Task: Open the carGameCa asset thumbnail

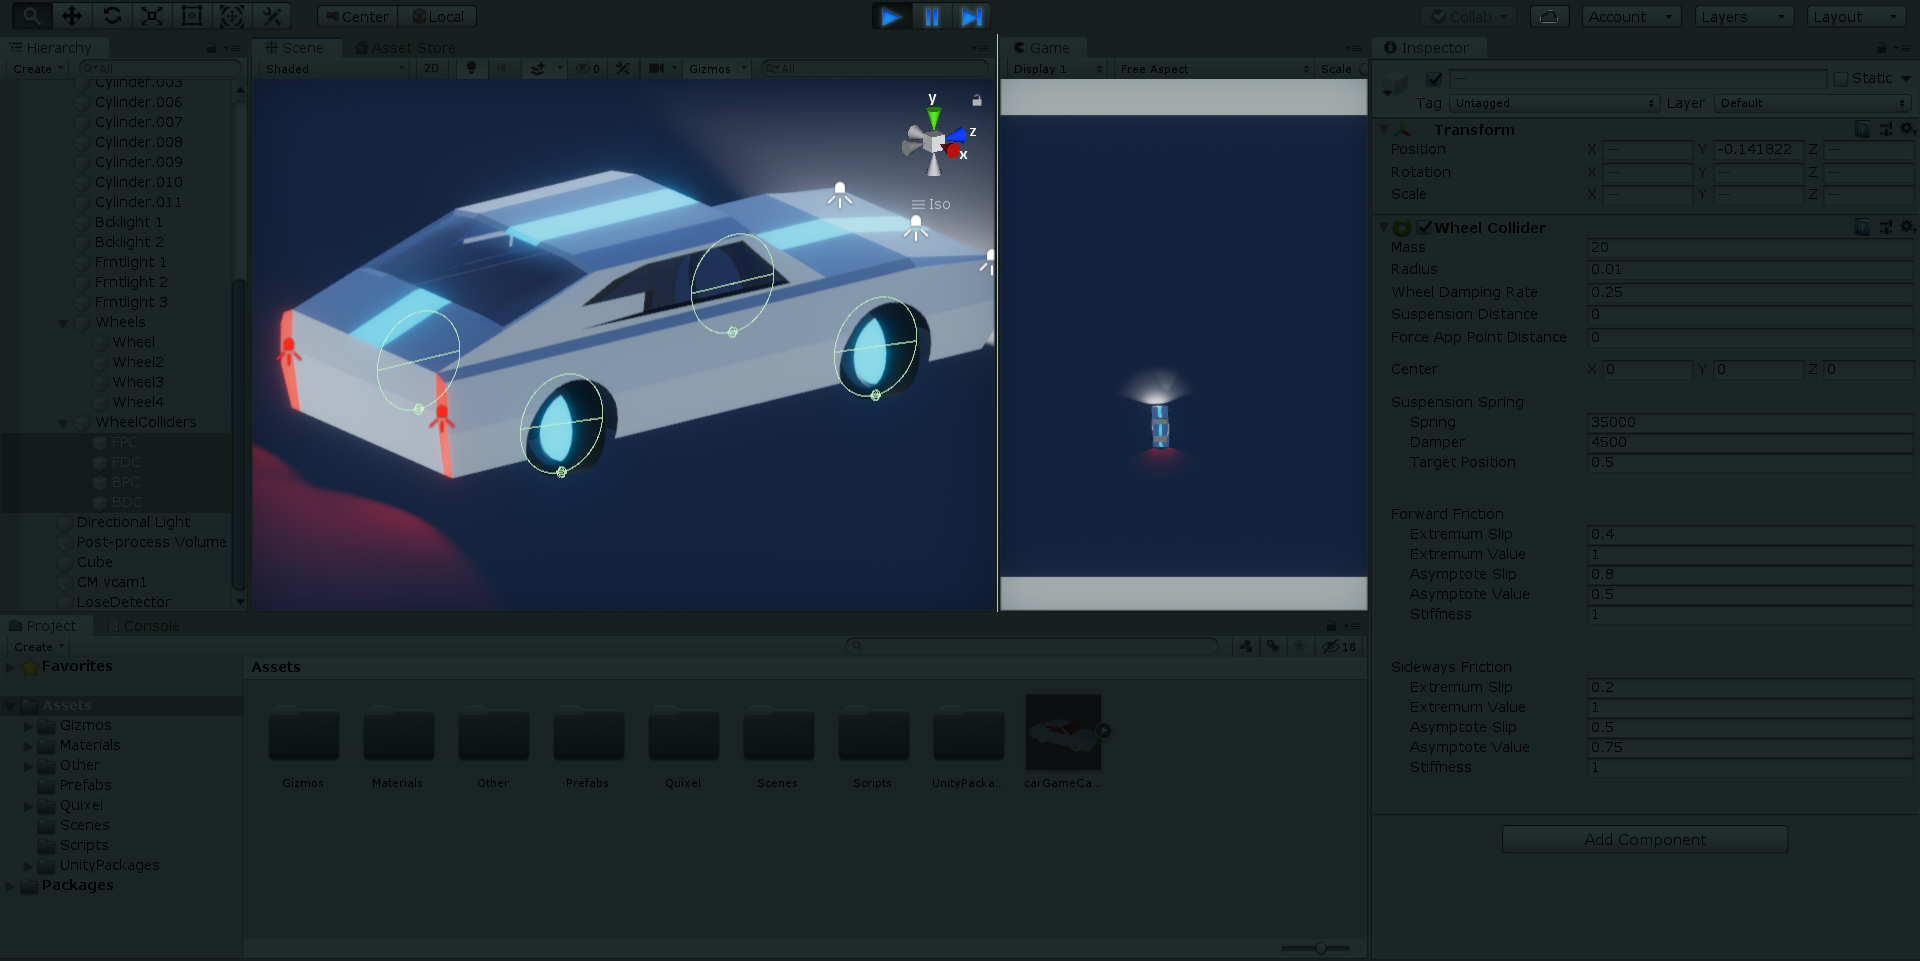Action: tap(1063, 732)
